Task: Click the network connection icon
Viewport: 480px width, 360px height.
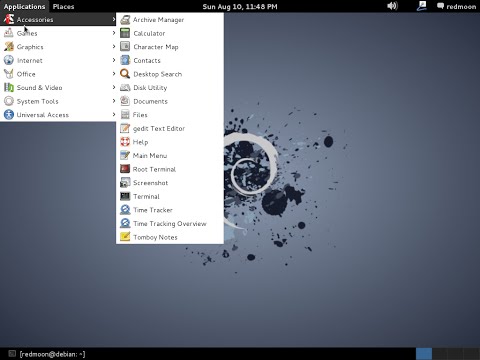Action: click(x=422, y=6)
